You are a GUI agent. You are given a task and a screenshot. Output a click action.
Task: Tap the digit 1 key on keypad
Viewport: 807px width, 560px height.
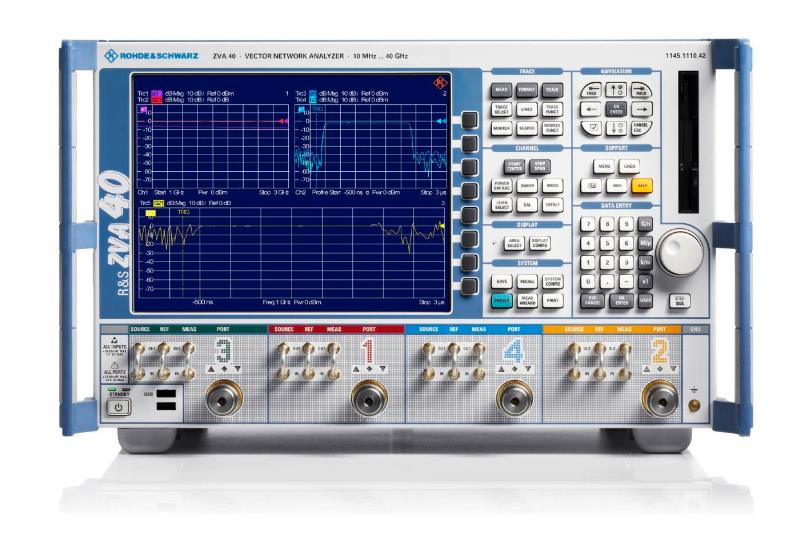pyautogui.click(x=589, y=262)
